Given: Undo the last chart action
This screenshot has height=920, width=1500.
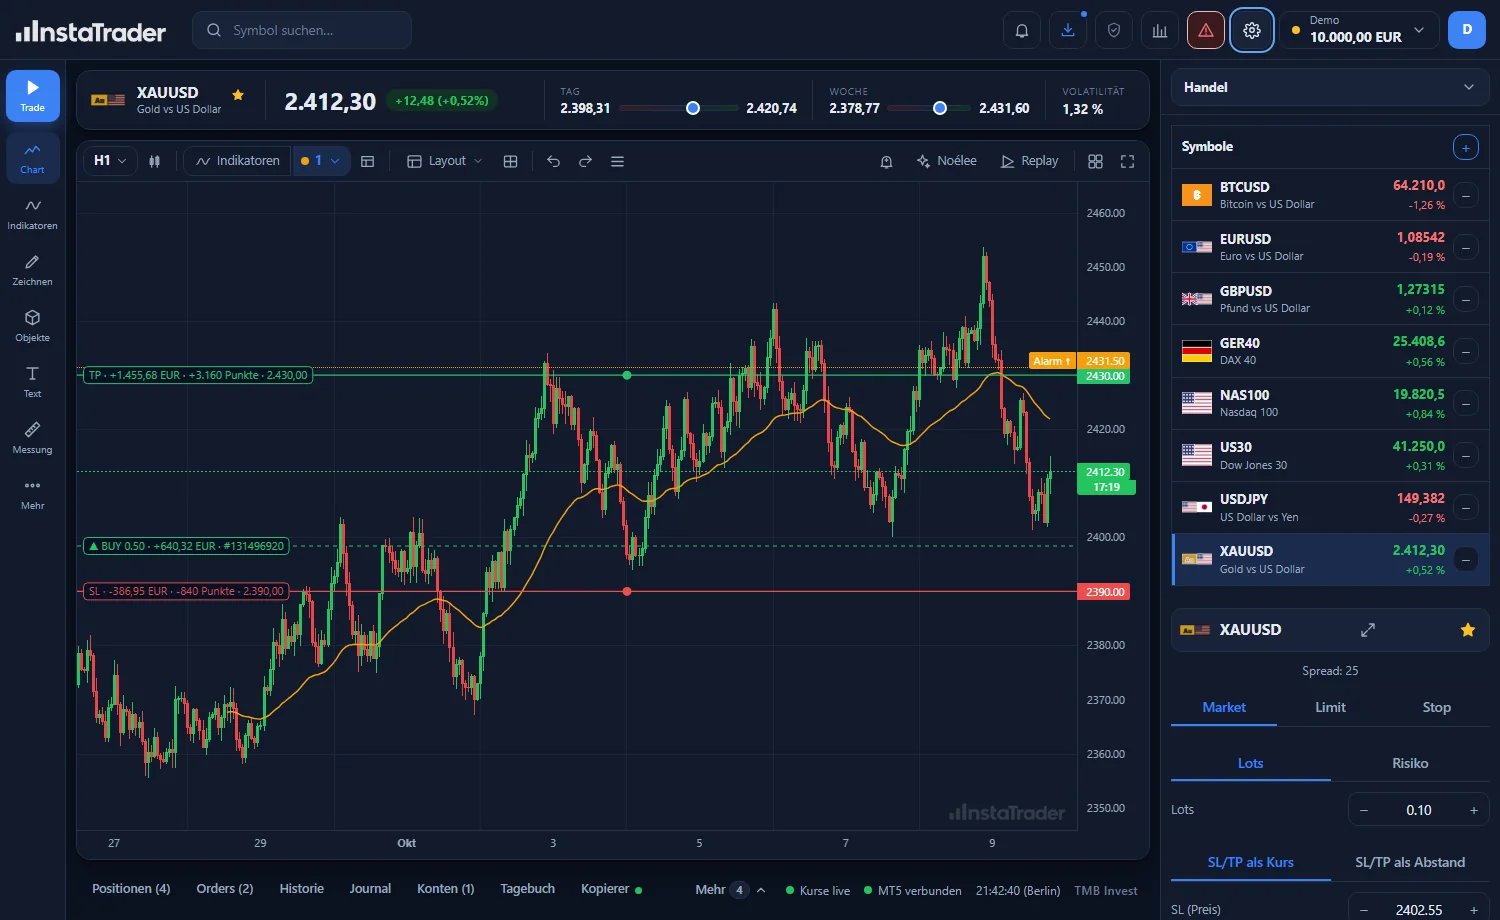Looking at the screenshot, I should tap(553, 161).
